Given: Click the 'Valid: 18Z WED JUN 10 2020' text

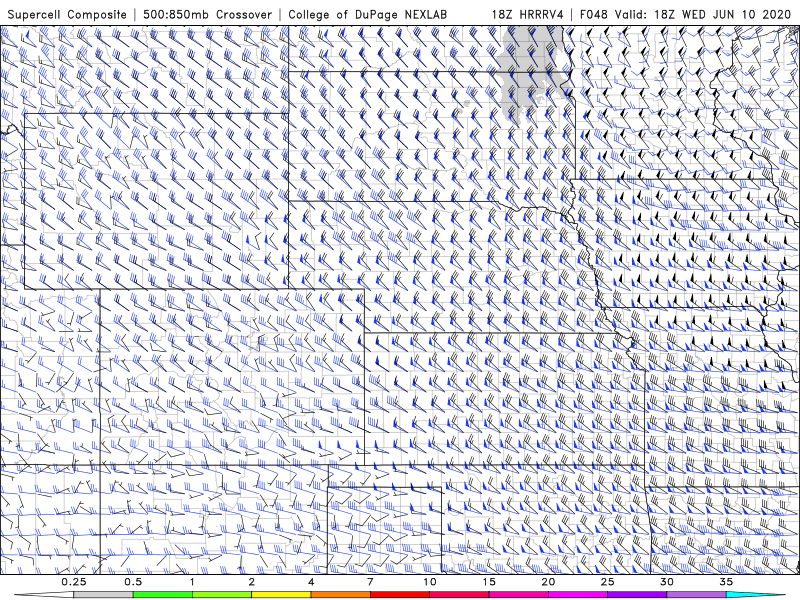Looking at the screenshot, I should (x=703, y=14).
